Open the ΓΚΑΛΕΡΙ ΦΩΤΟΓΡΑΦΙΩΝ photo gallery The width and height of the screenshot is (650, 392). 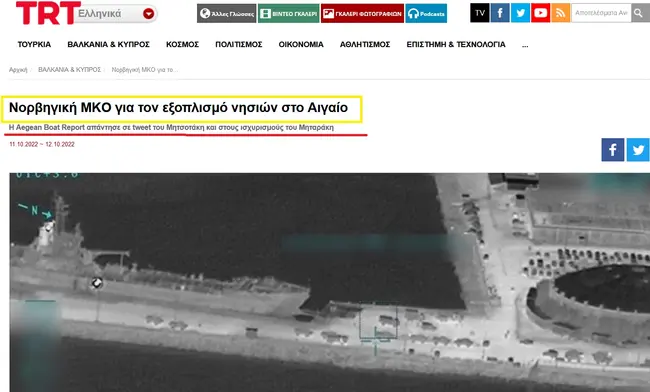click(x=362, y=14)
